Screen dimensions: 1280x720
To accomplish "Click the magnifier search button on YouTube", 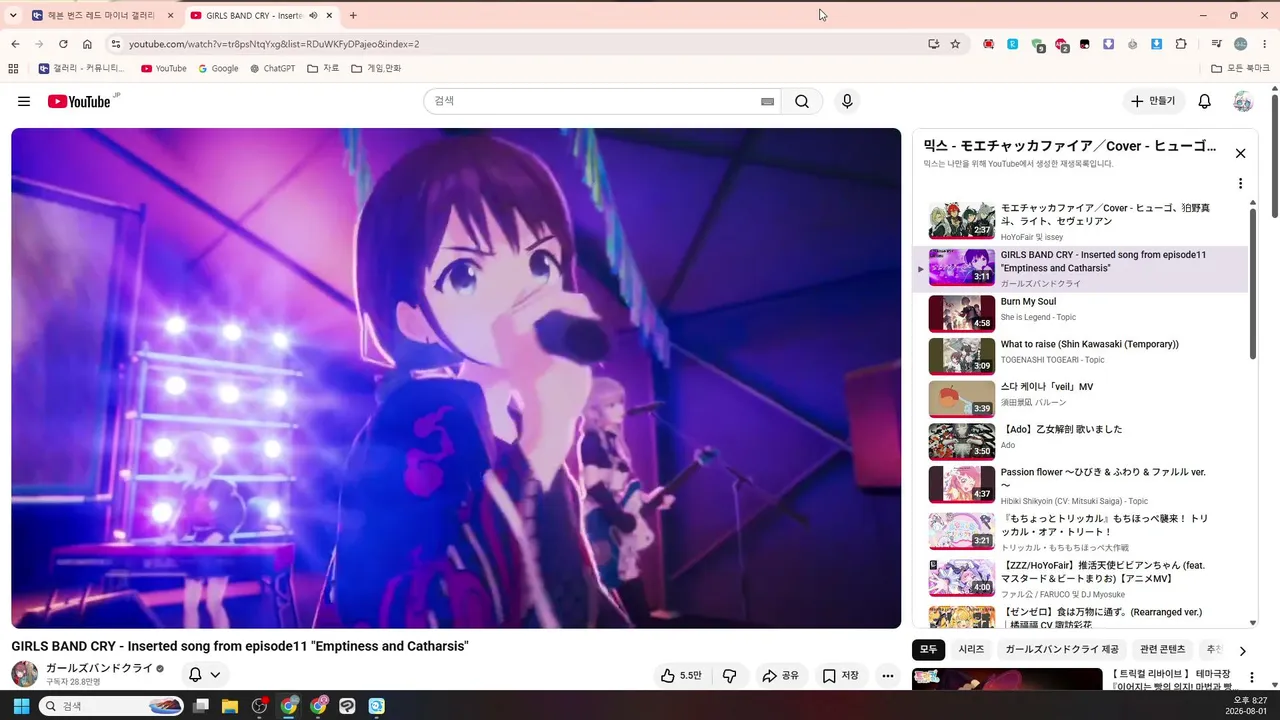I will [x=802, y=101].
